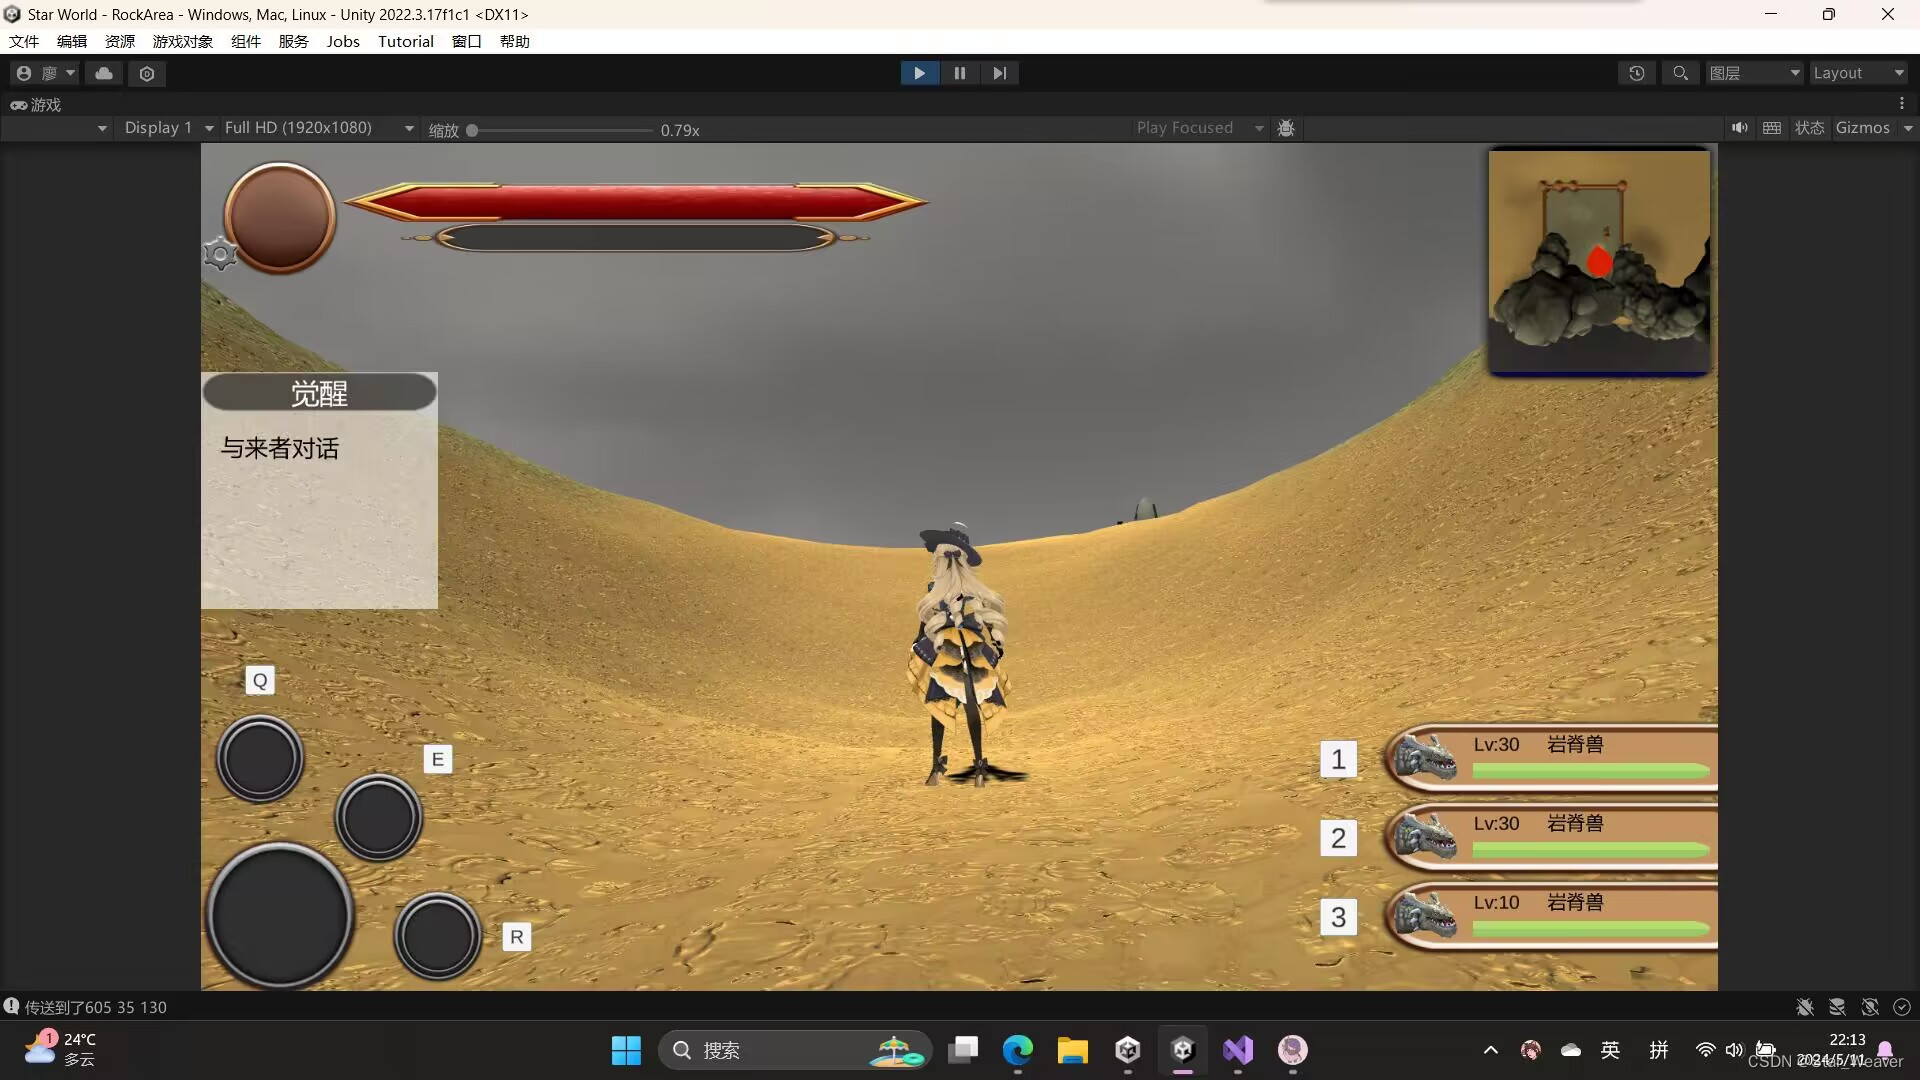The width and height of the screenshot is (1920, 1080).
Task: Open the 组件 menu
Action: click(x=246, y=41)
